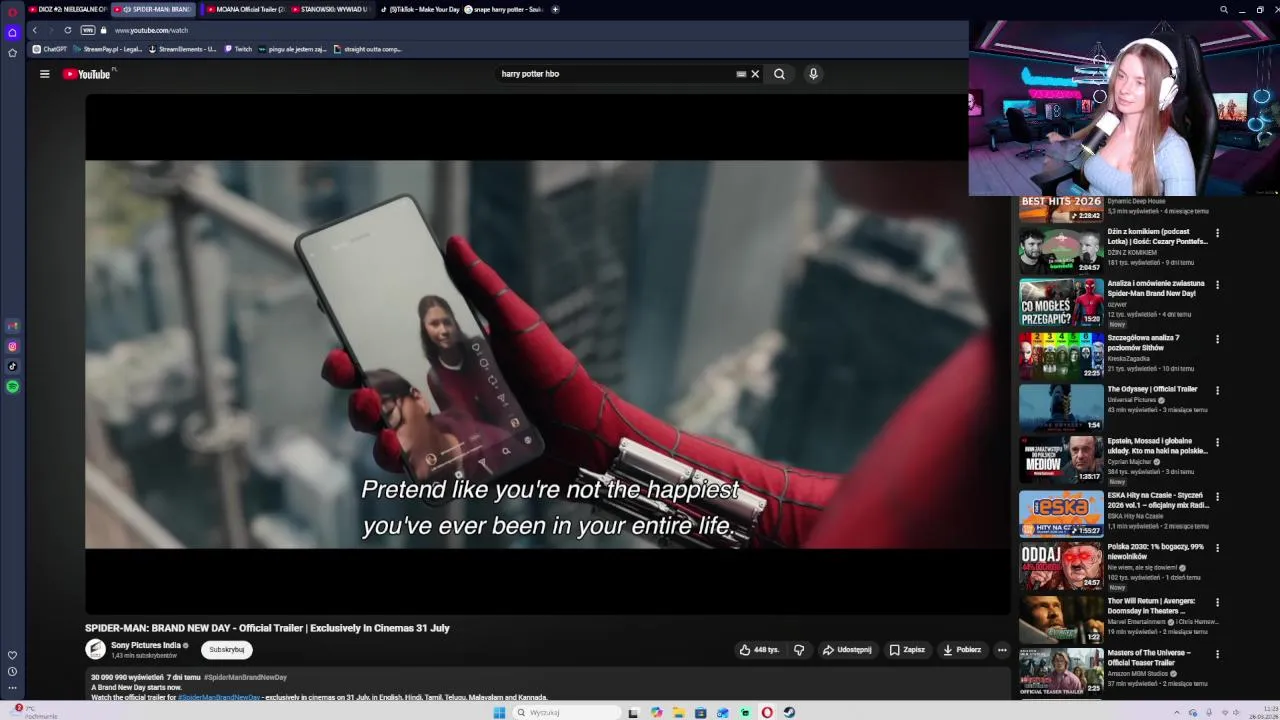Open options for The Odyssey trailer
Viewport: 1280px width, 720px height.
point(1217,390)
